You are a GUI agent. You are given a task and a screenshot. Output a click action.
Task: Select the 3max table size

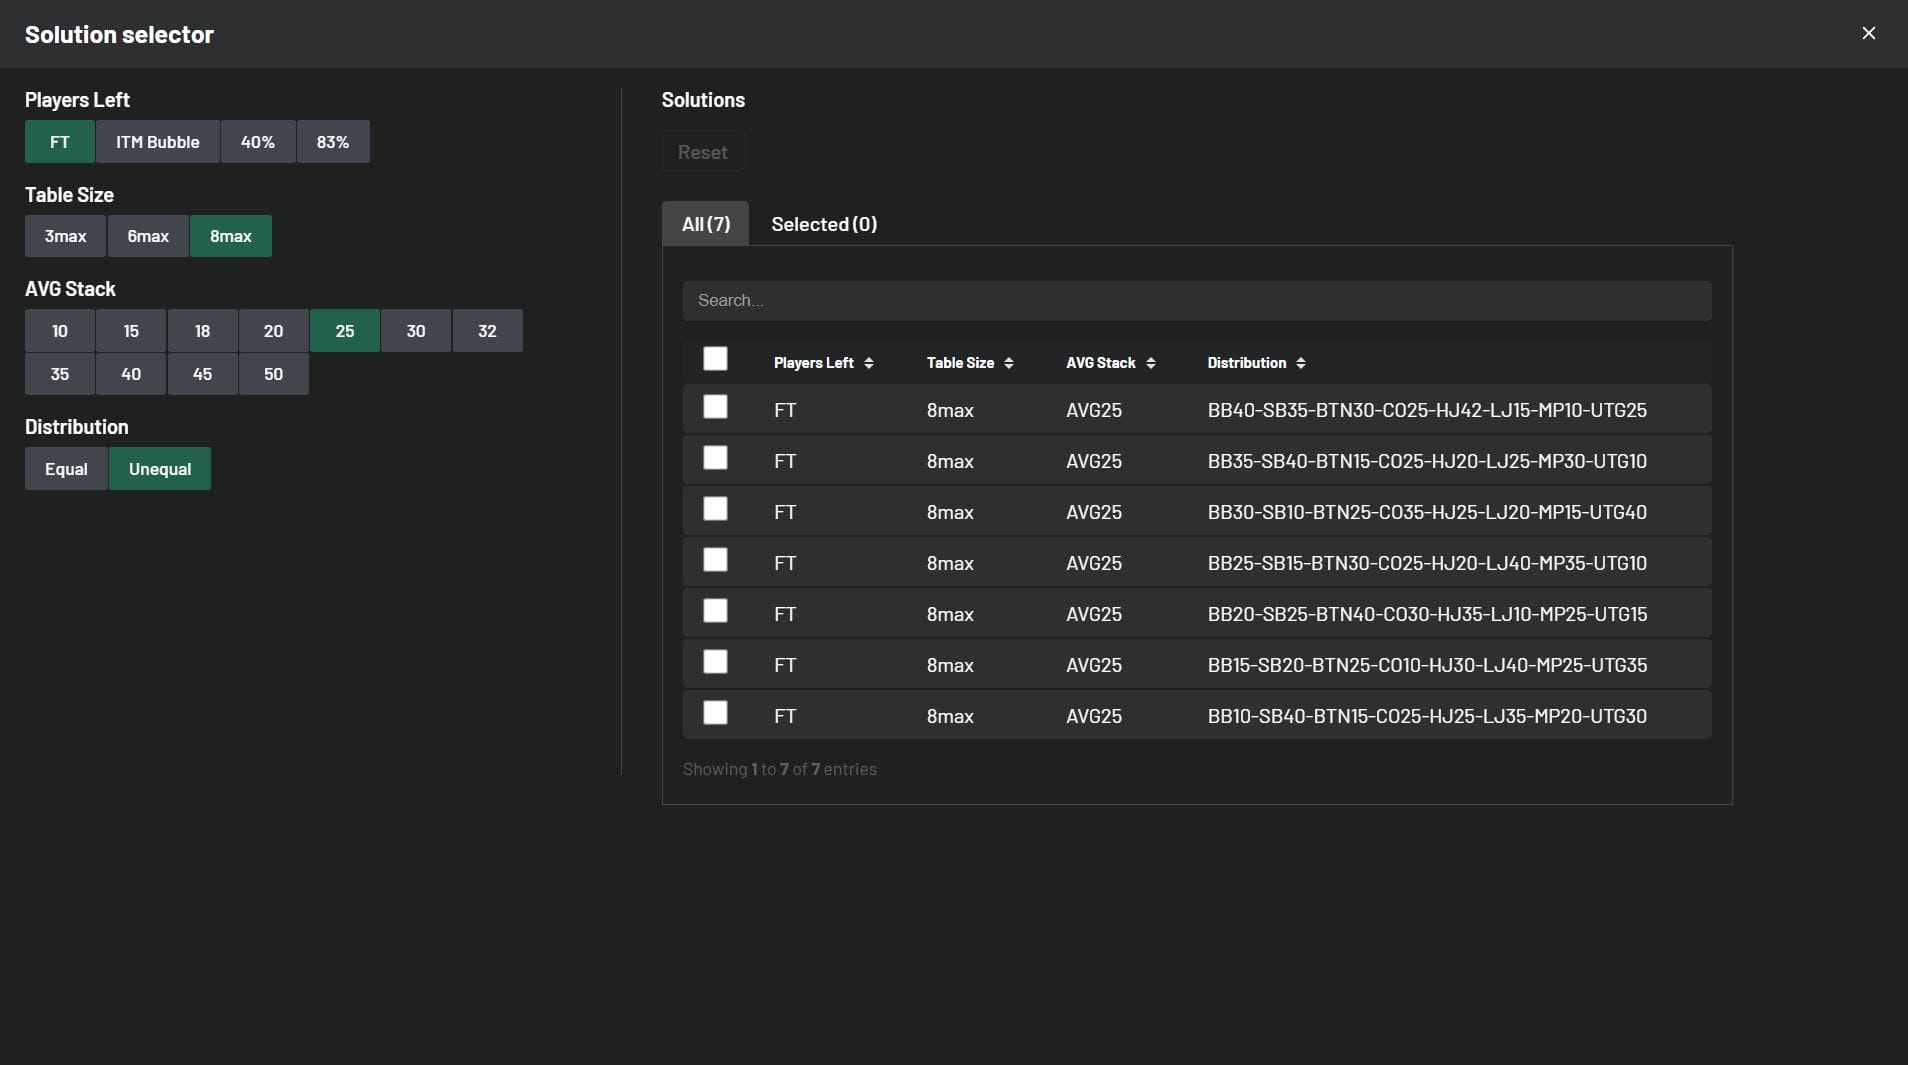pos(65,236)
